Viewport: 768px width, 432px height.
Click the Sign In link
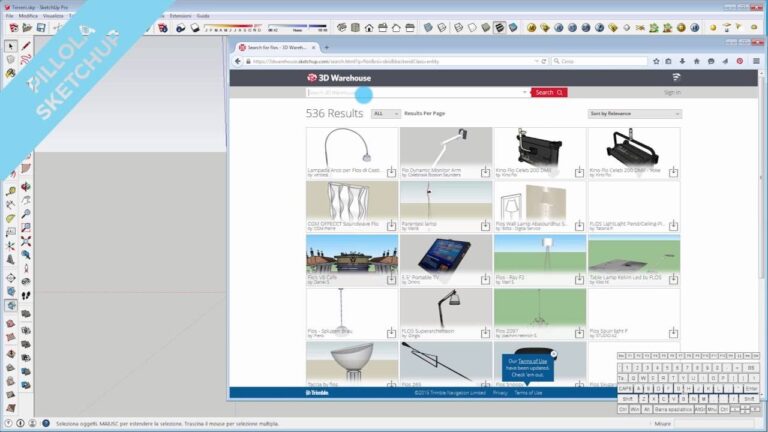point(672,92)
